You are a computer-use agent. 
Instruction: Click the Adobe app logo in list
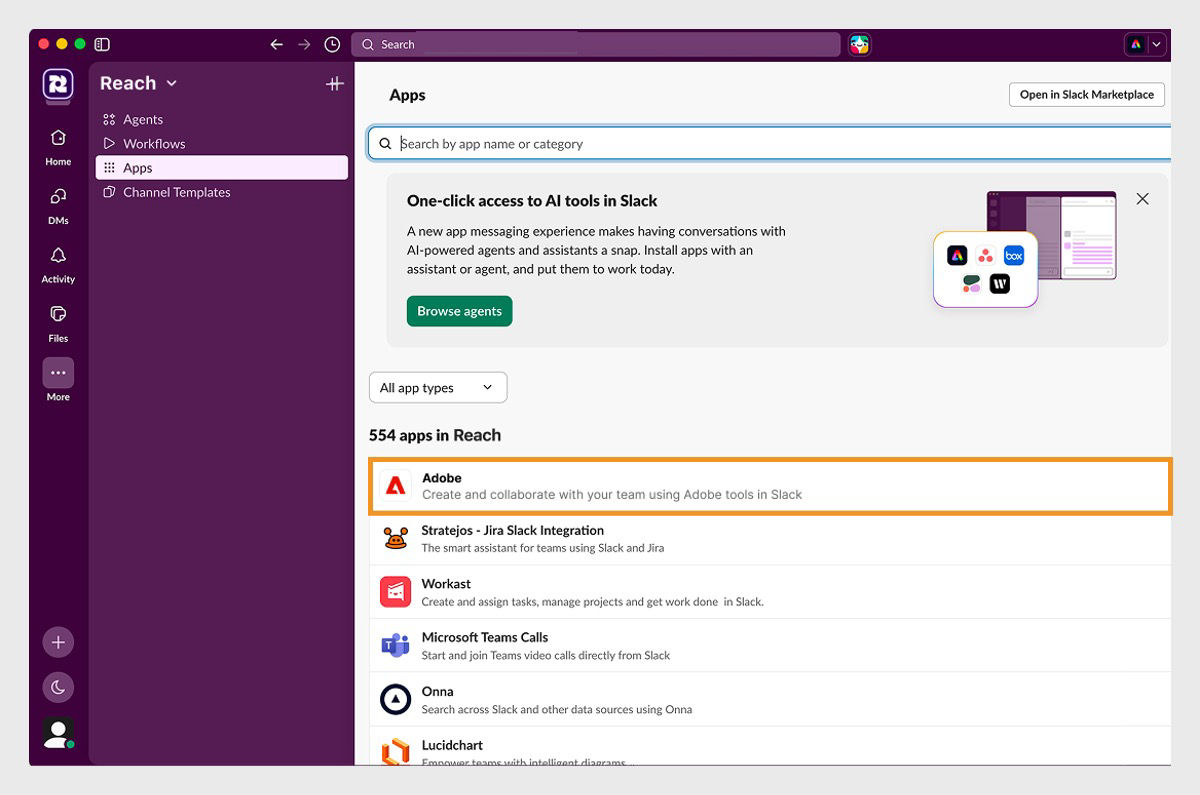(396, 486)
